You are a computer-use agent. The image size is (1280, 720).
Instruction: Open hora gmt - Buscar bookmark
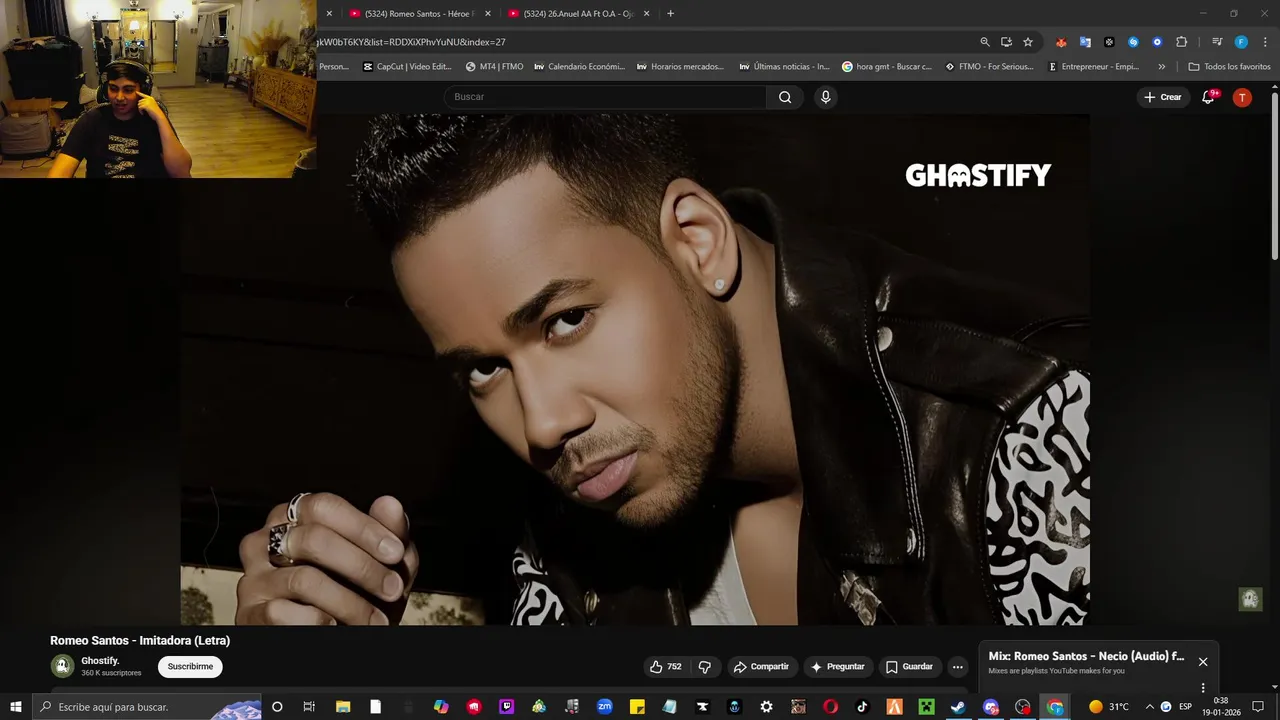(887, 66)
